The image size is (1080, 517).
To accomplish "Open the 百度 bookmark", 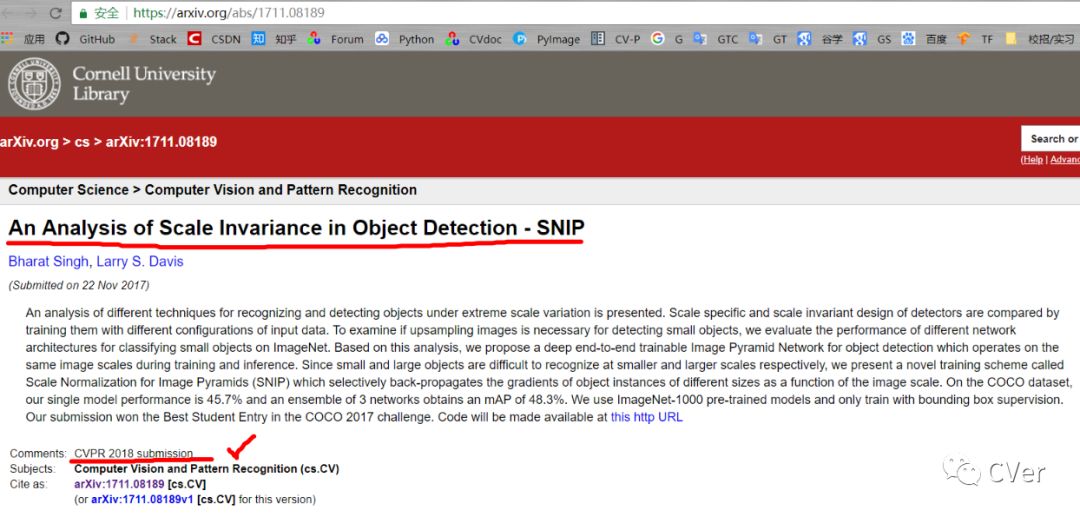I will [924, 39].
